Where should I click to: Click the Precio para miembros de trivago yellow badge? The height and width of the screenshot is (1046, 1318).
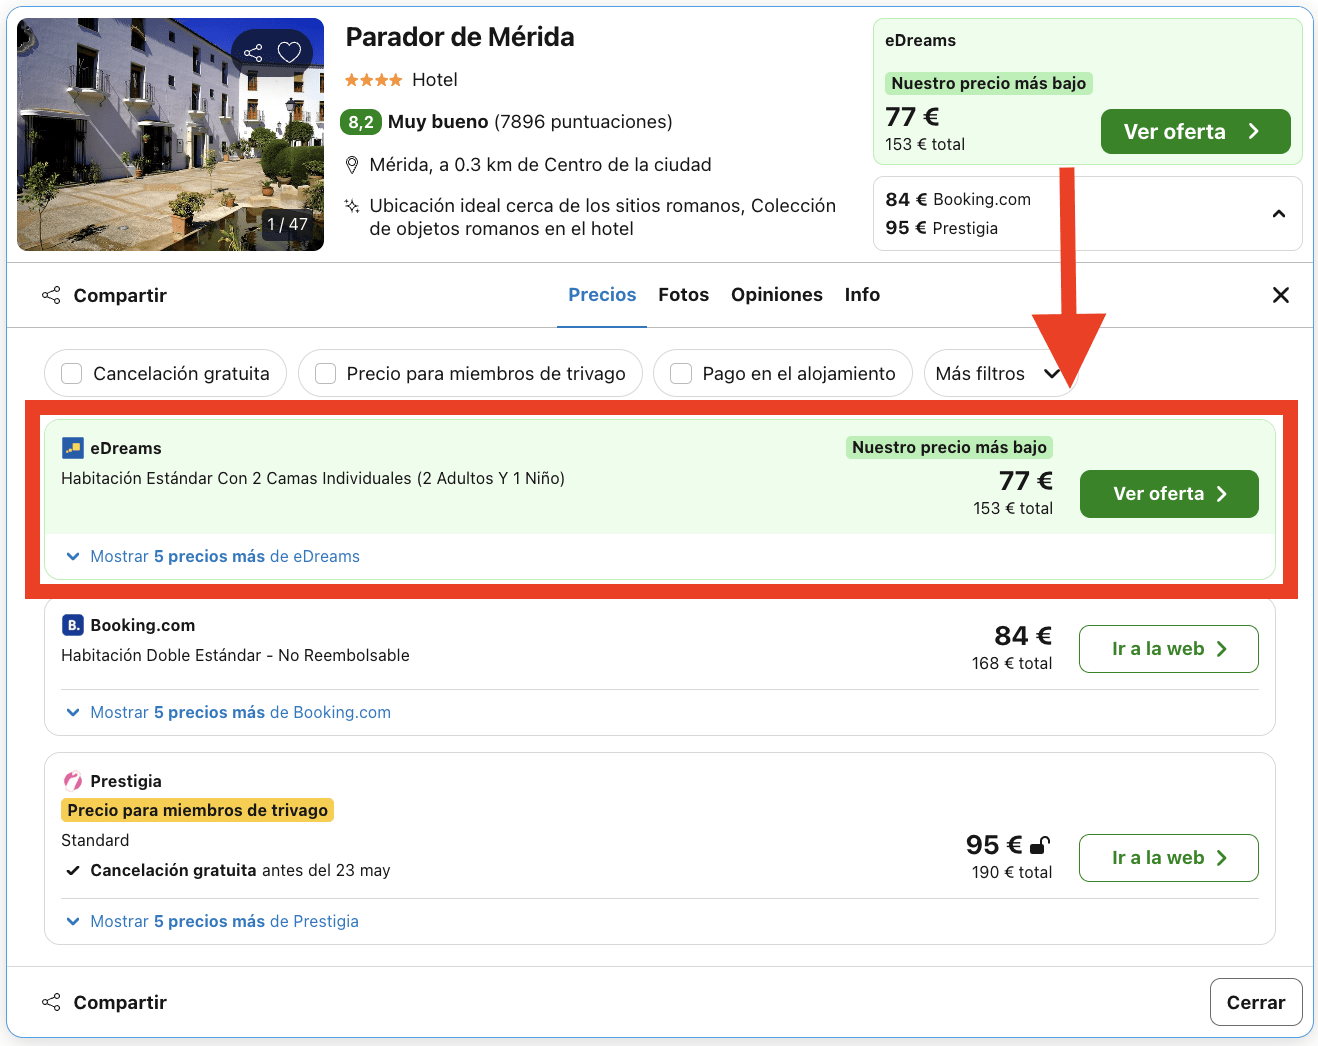pos(198,810)
